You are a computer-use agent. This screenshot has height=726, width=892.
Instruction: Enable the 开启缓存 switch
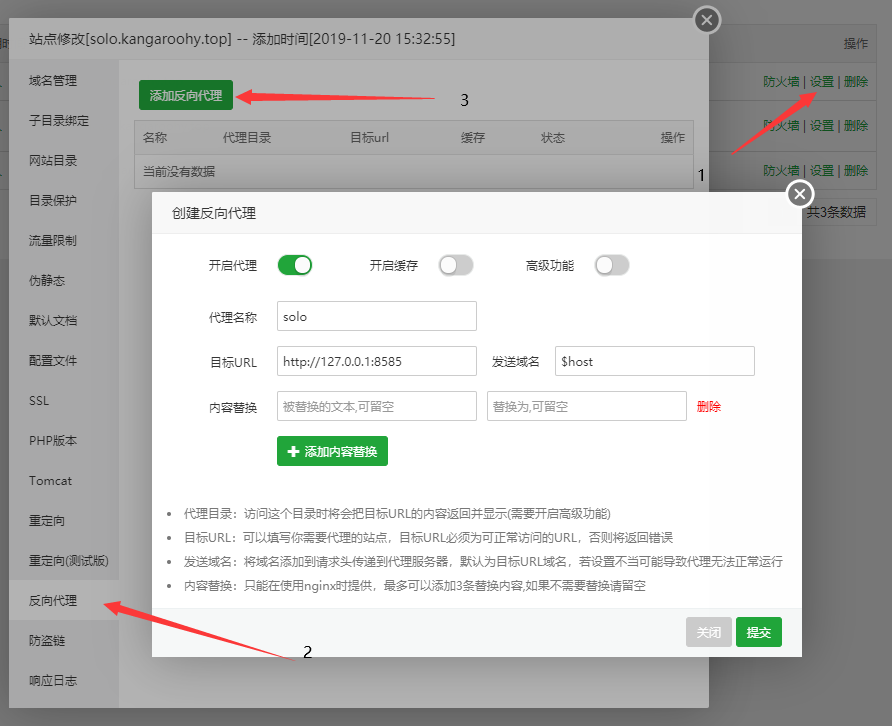[456, 265]
